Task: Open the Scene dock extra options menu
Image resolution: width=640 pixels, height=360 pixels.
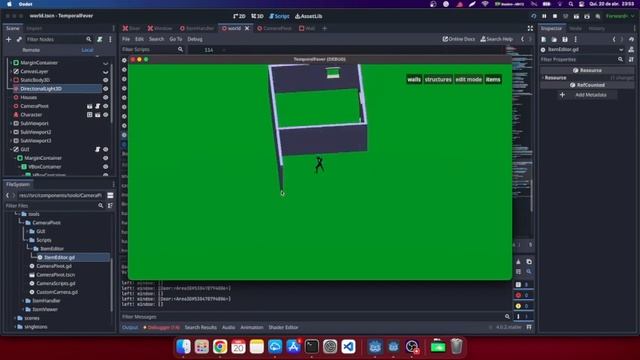Action: tap(110, 40)
